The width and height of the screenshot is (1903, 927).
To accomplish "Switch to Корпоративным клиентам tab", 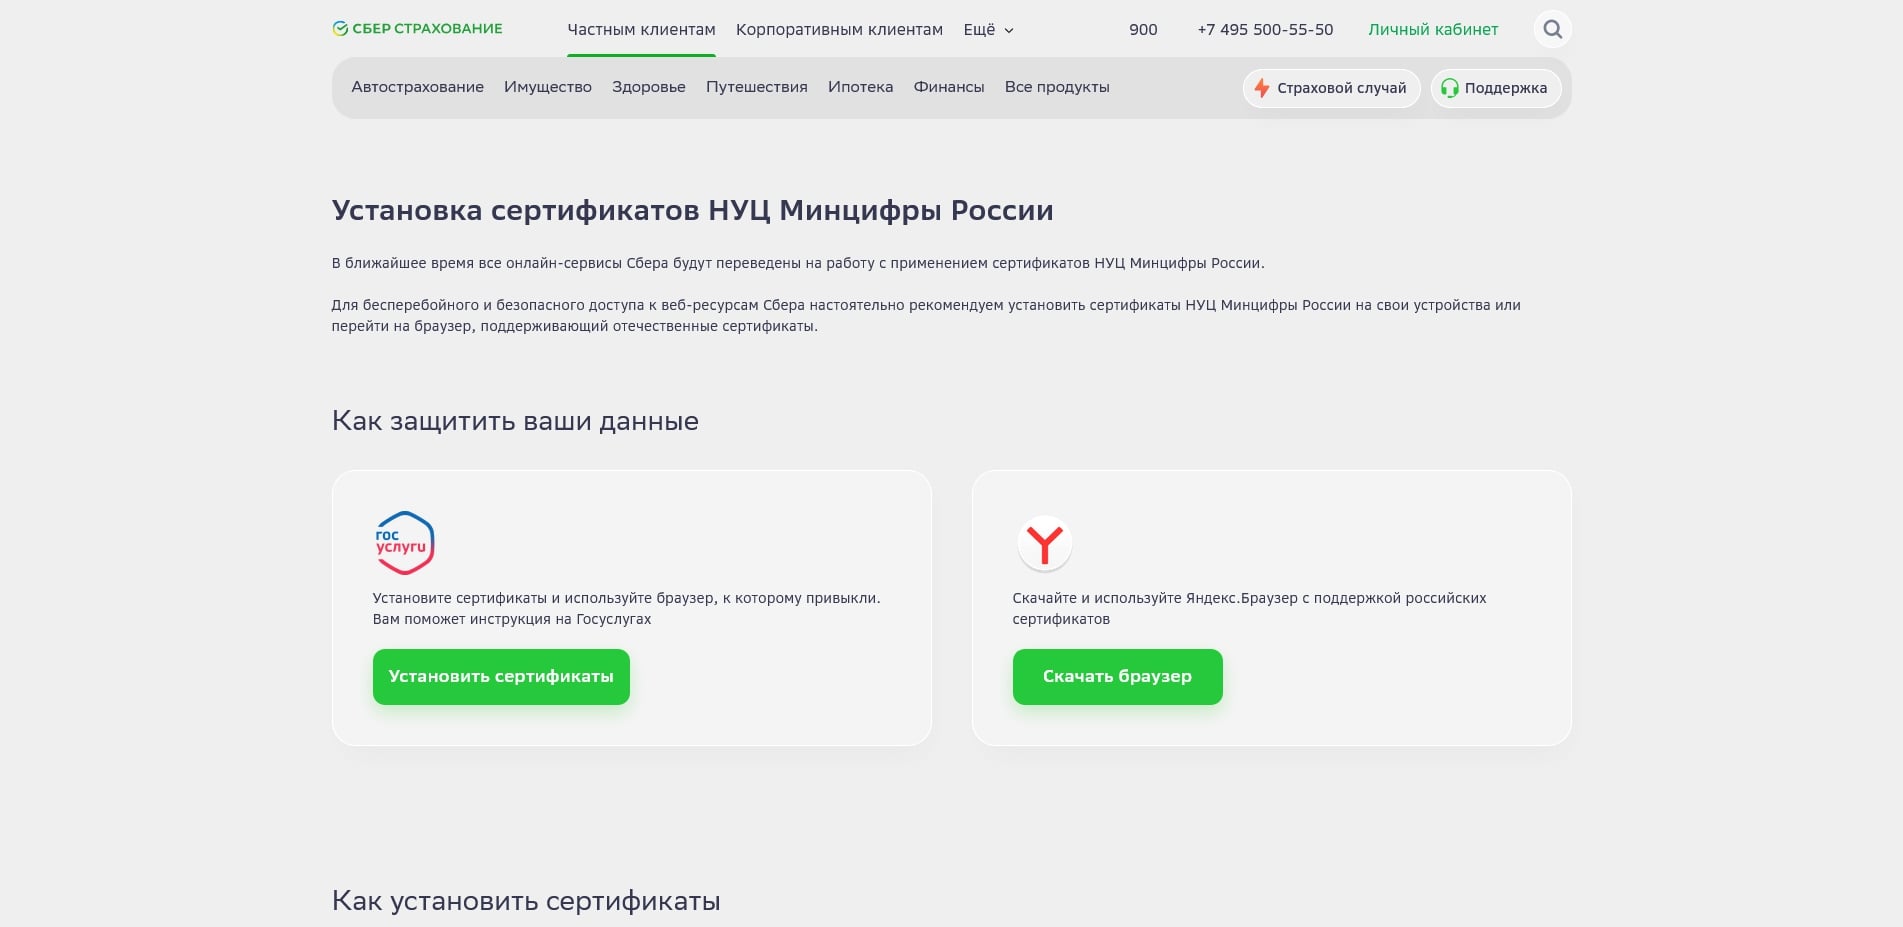I will pos(839,29).
